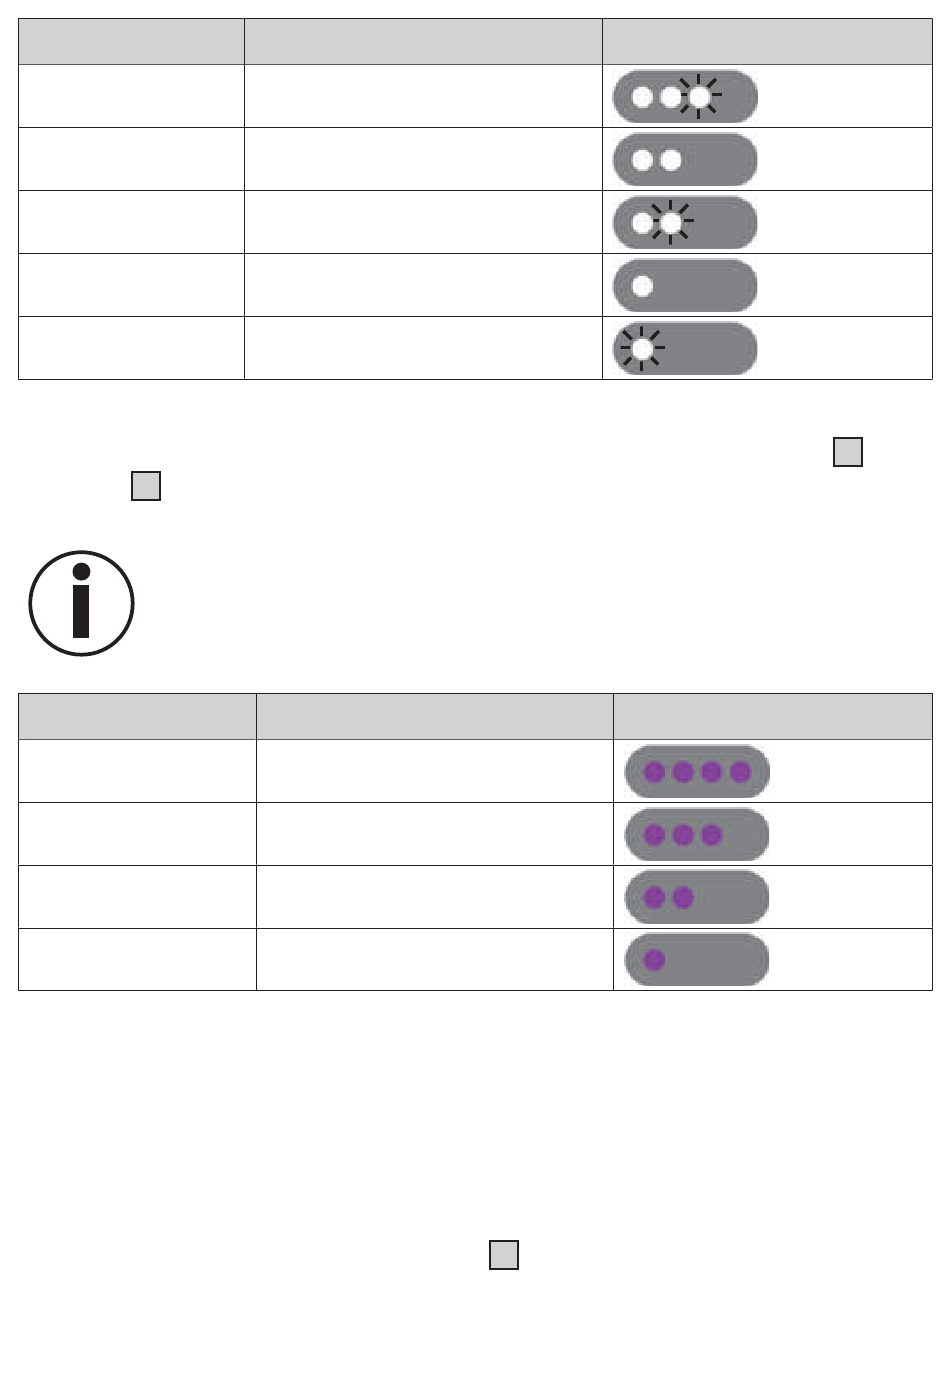
Task: Click the small gray square directly above info icon
Action: (x=146, y=486)
